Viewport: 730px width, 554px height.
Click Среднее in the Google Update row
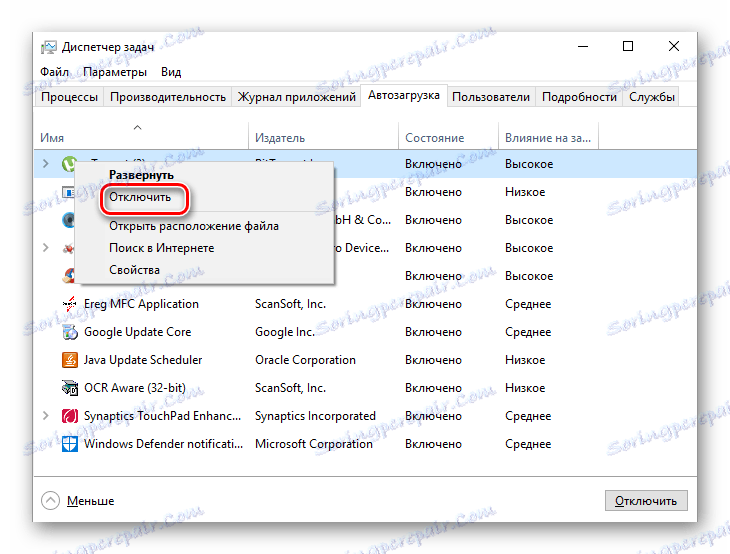528,332
